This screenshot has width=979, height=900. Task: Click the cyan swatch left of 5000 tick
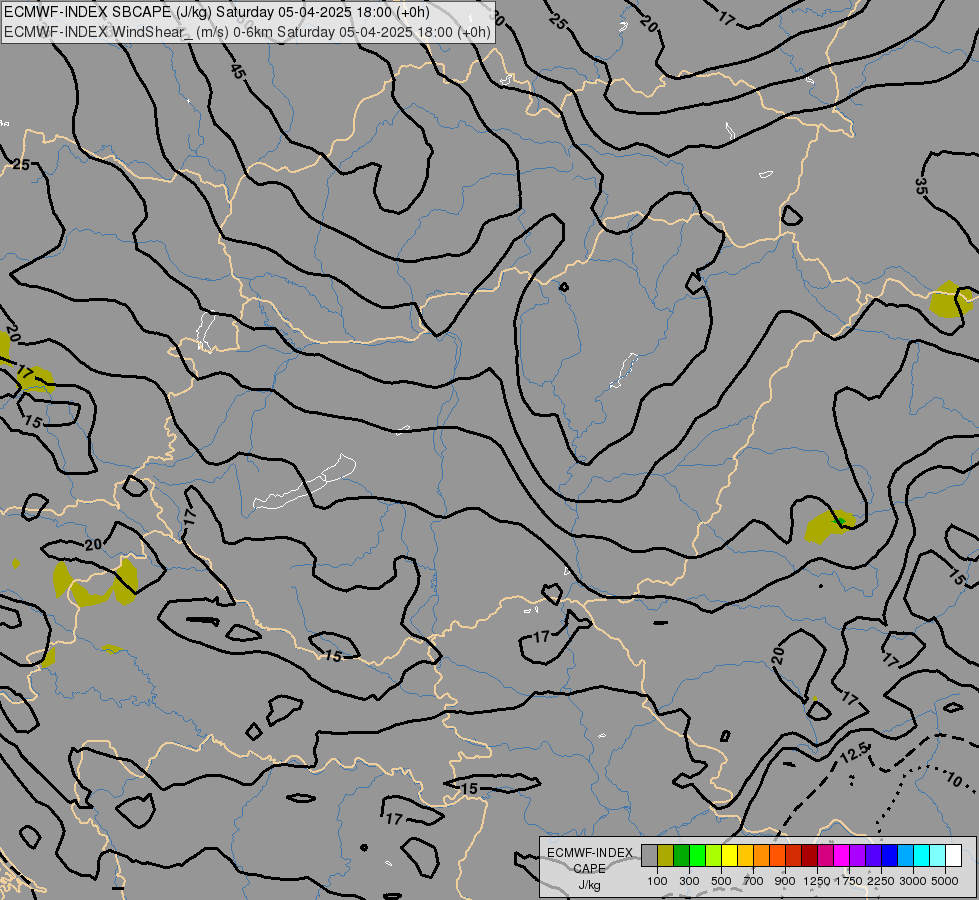937,856
